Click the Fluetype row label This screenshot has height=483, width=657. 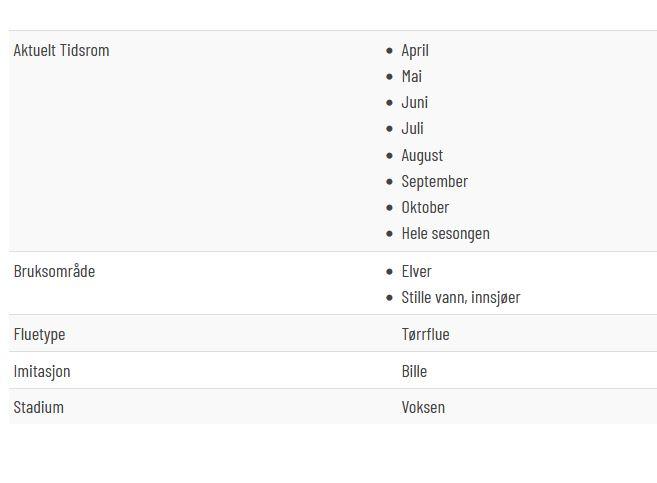pos(39,335)
